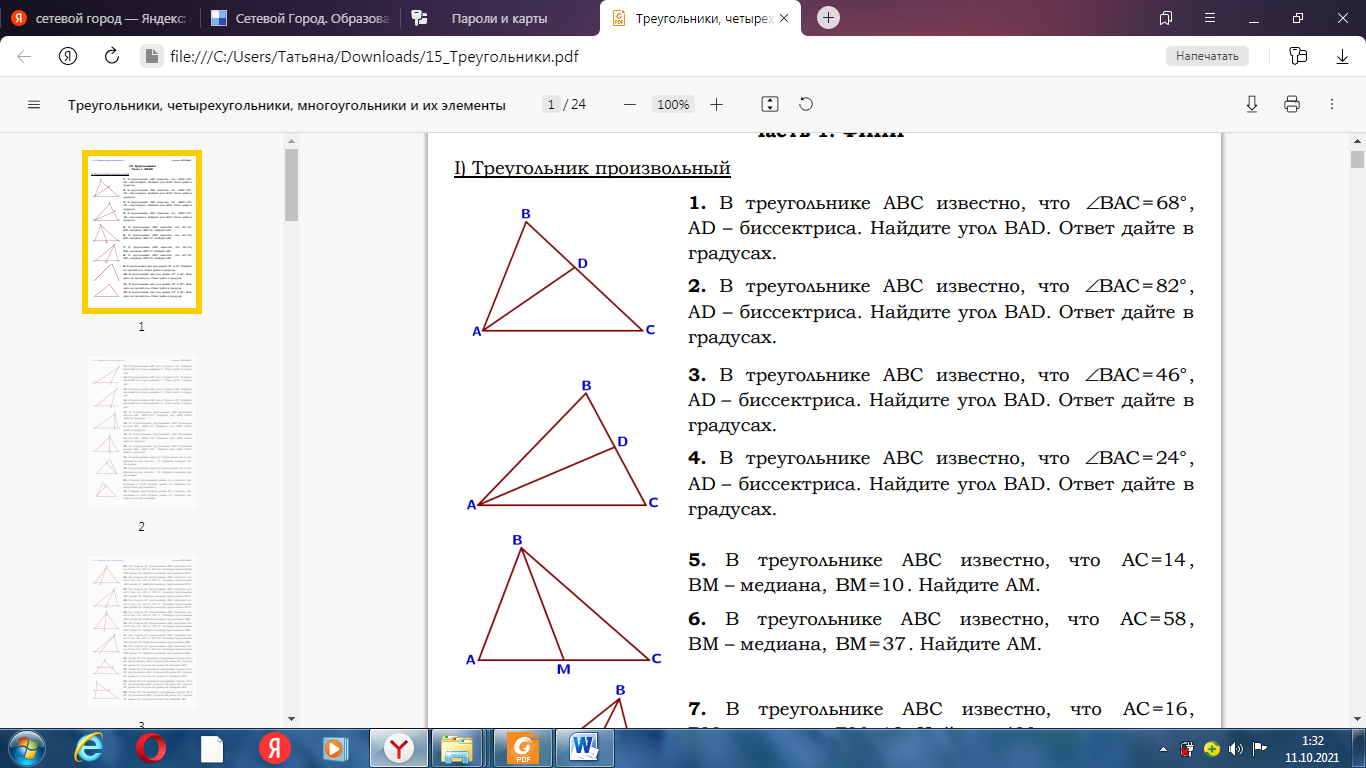Rotate the document with the rotate icon
The image size is (1366, 768).
806,104
